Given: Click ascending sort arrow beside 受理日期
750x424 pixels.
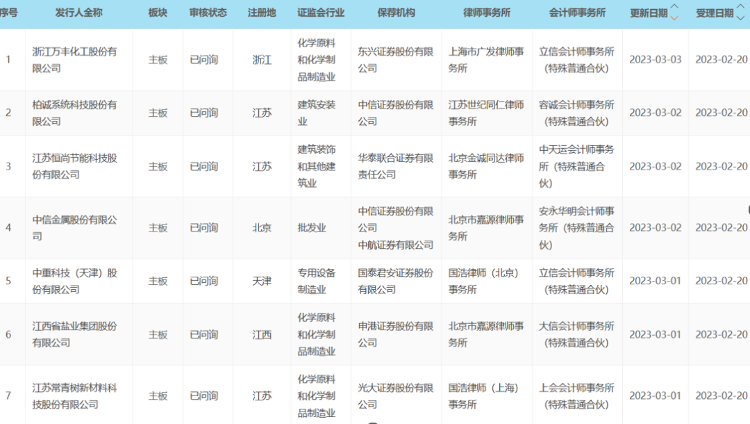Looking at the screenshot, I should (x=743, y=7).
